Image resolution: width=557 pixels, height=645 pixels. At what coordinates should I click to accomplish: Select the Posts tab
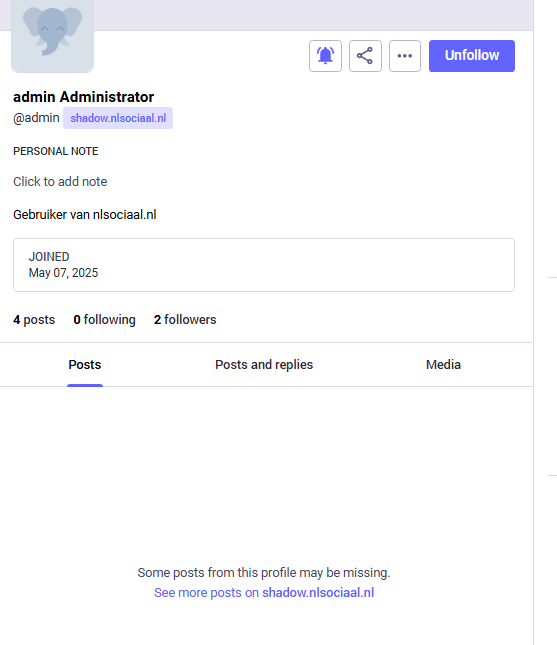[x=85, y=365]
